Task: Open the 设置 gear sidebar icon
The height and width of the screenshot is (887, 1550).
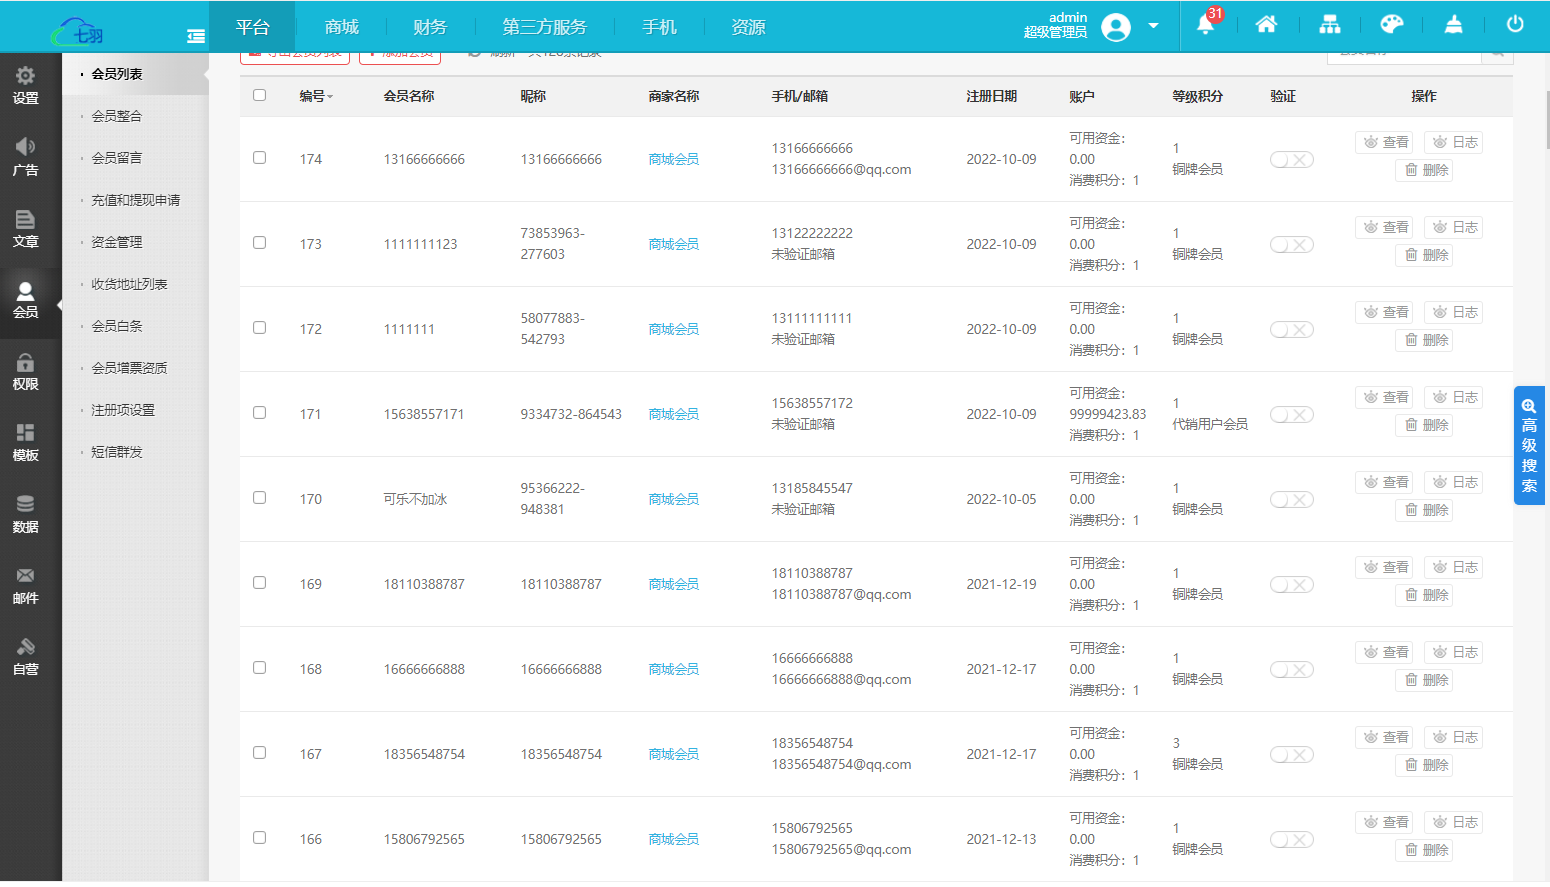Action: tap(26, 85)
